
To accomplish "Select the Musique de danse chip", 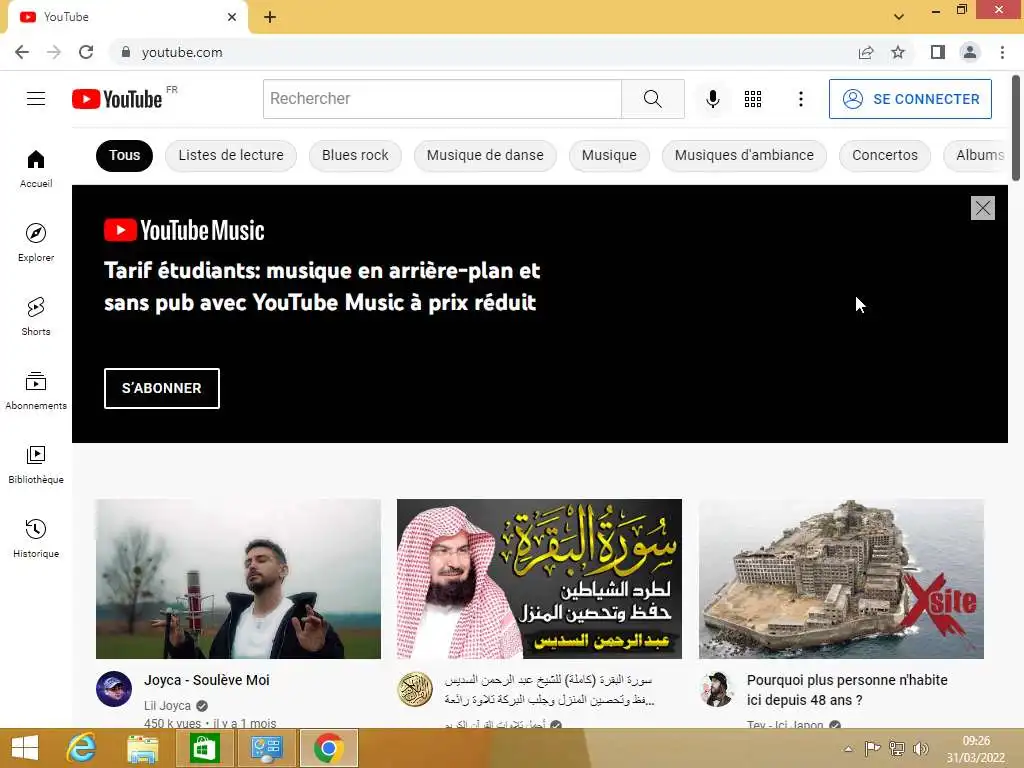I will click(485, 155).
